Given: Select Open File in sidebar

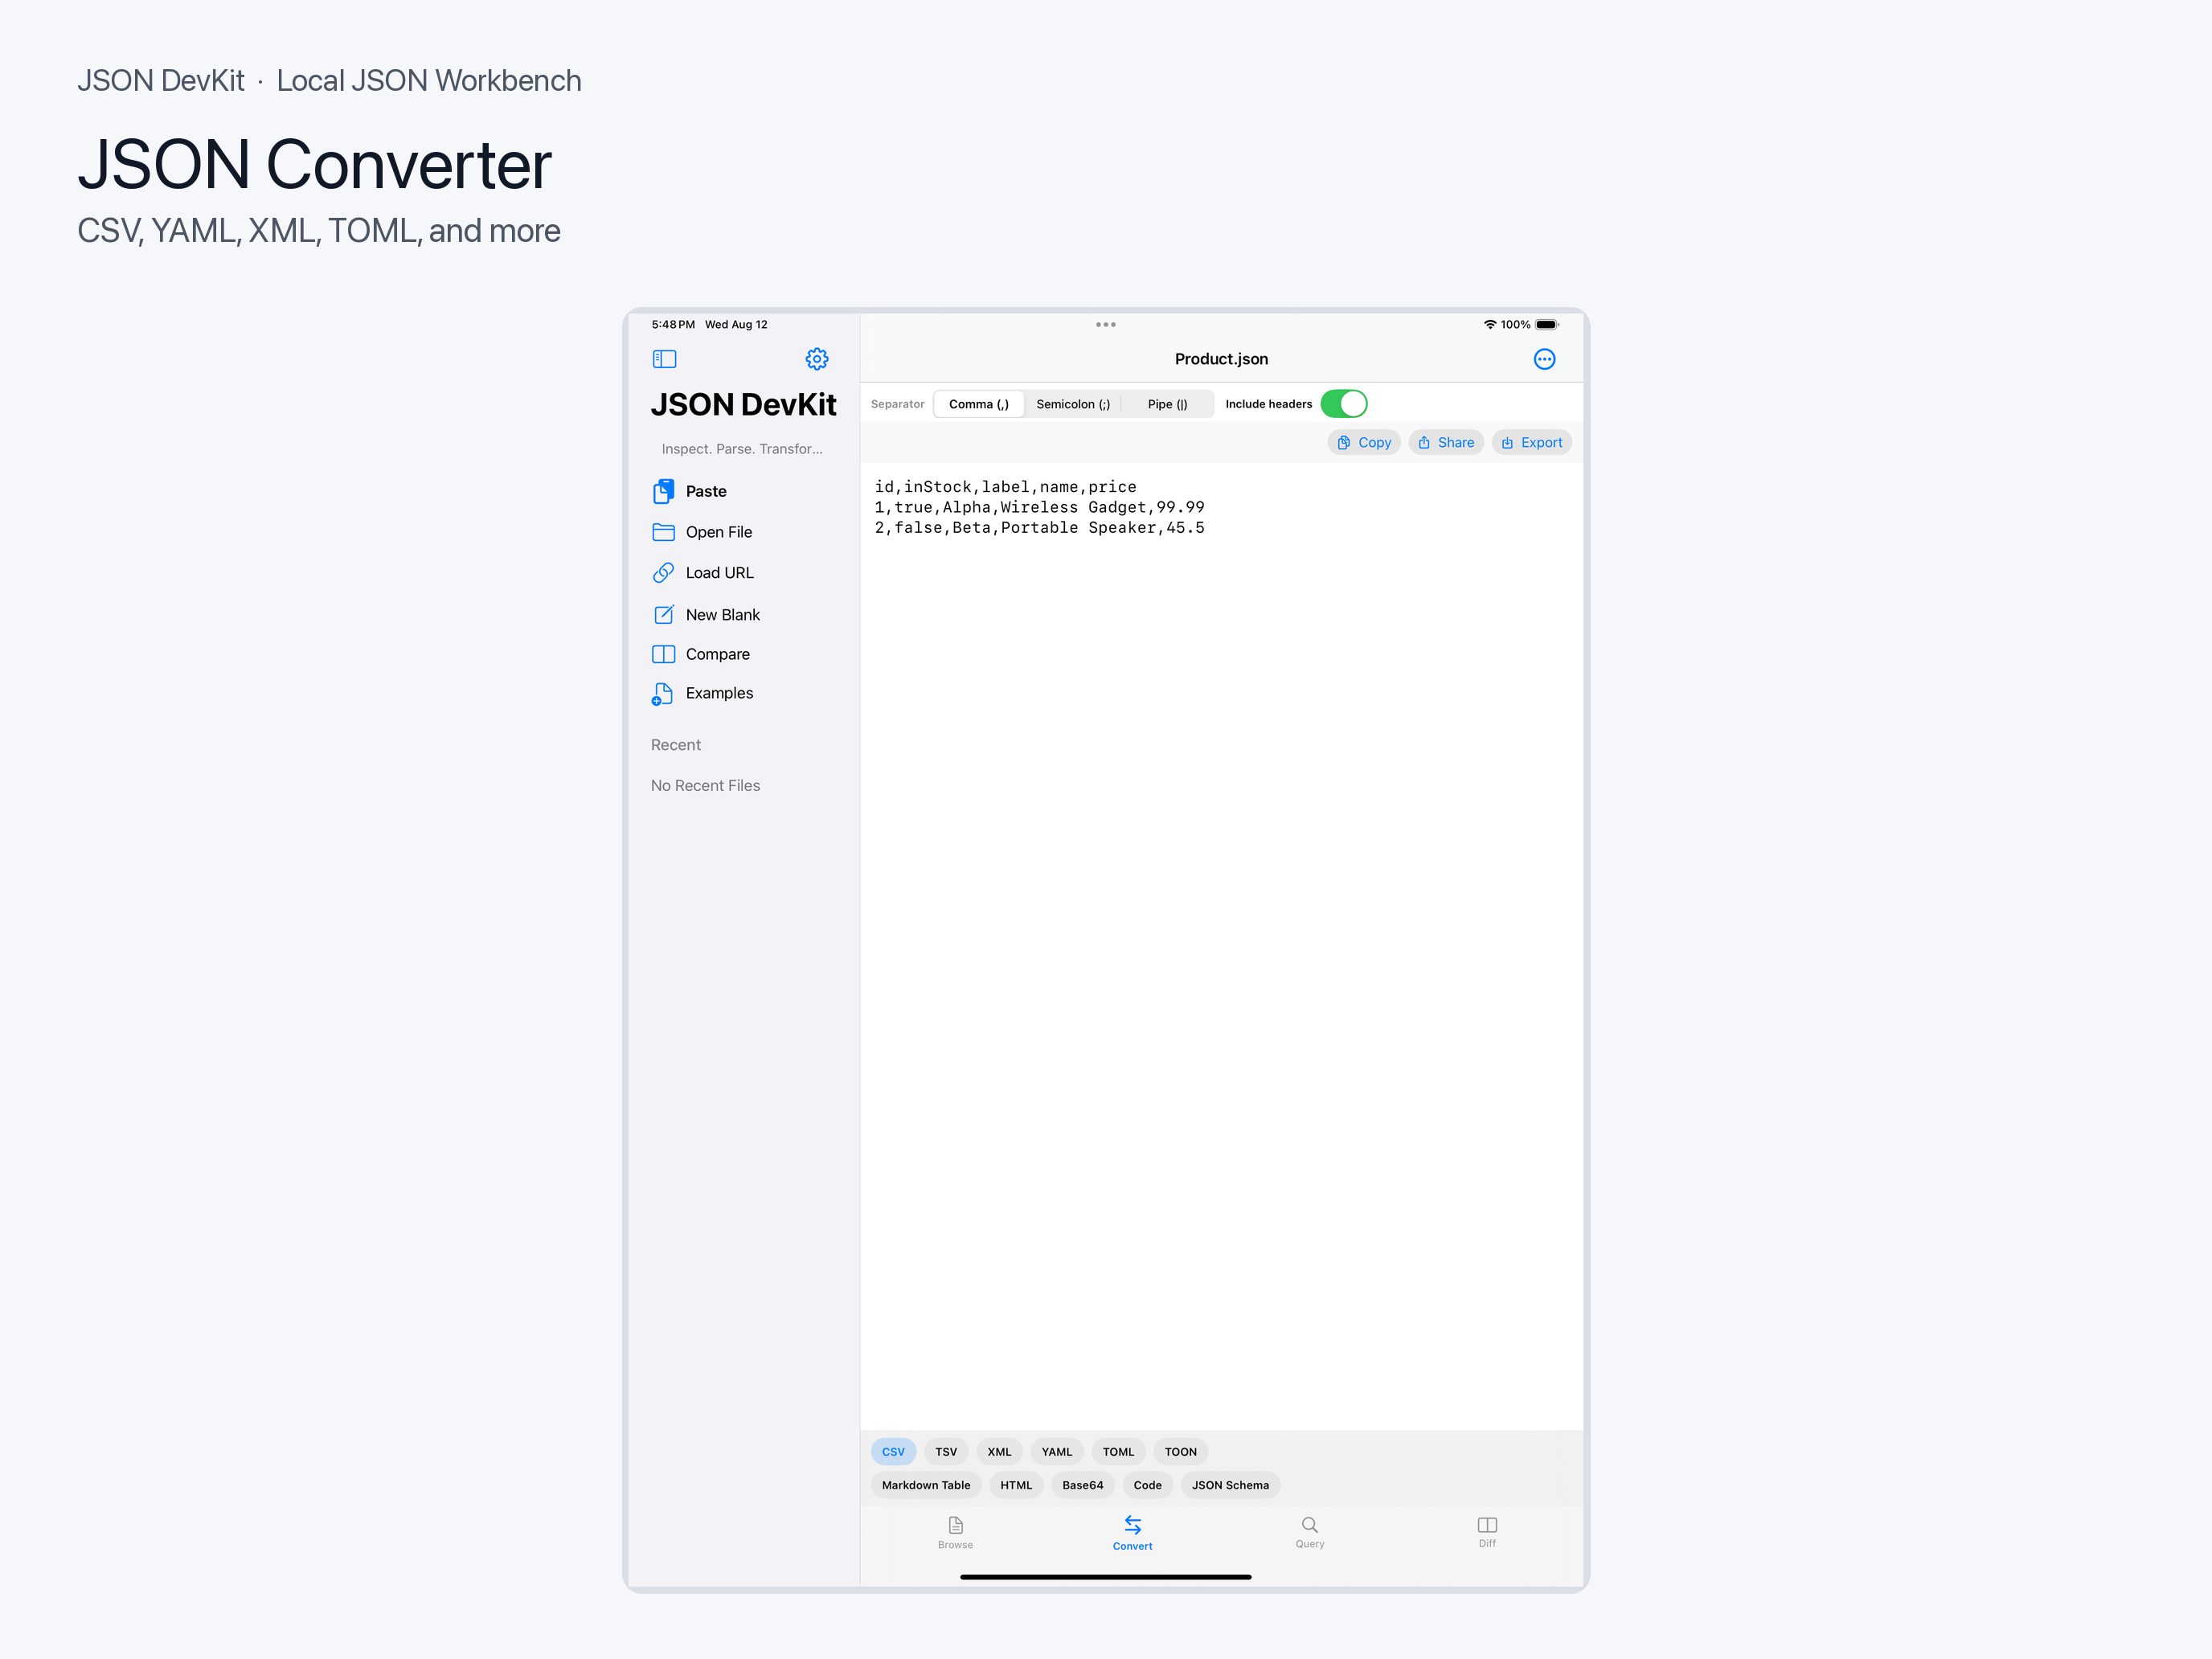Looking at the screenshot, I should (744, 532).
